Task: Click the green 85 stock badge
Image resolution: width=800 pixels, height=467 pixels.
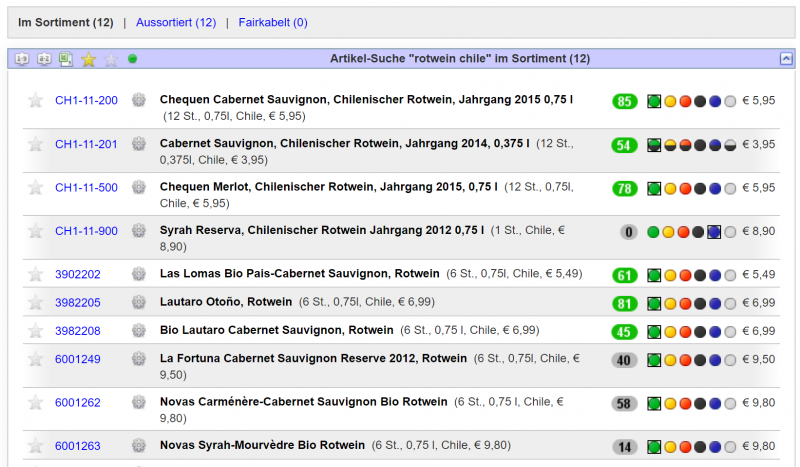Action: [625, 101]
